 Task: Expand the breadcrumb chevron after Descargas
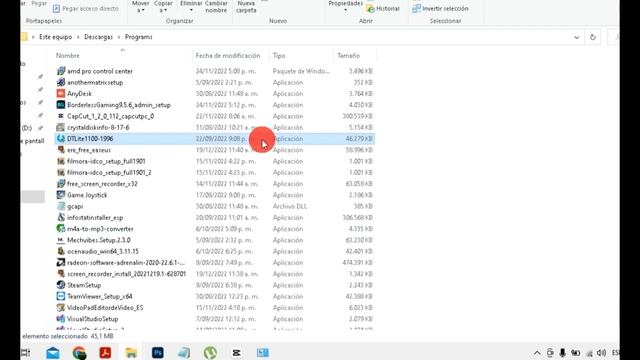(x=119, y=37)
